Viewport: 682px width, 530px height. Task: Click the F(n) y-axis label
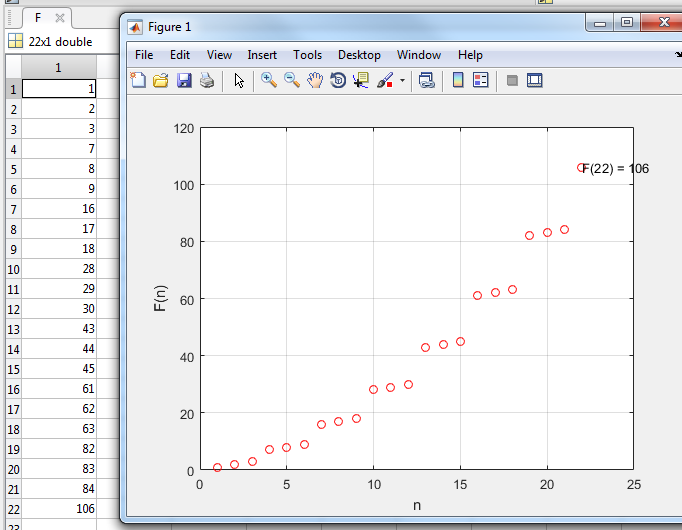160,298
